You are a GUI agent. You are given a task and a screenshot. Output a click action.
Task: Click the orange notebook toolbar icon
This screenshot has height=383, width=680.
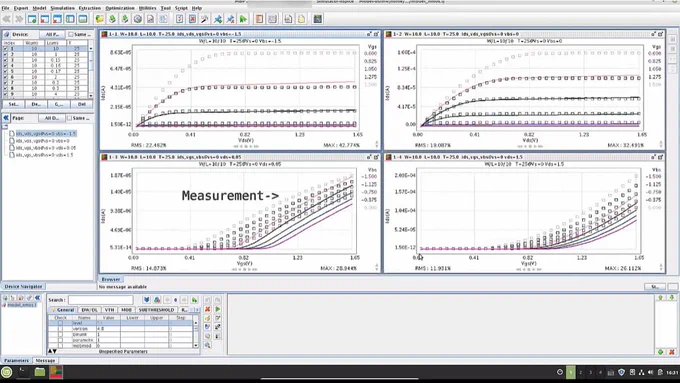click(259, 19)
